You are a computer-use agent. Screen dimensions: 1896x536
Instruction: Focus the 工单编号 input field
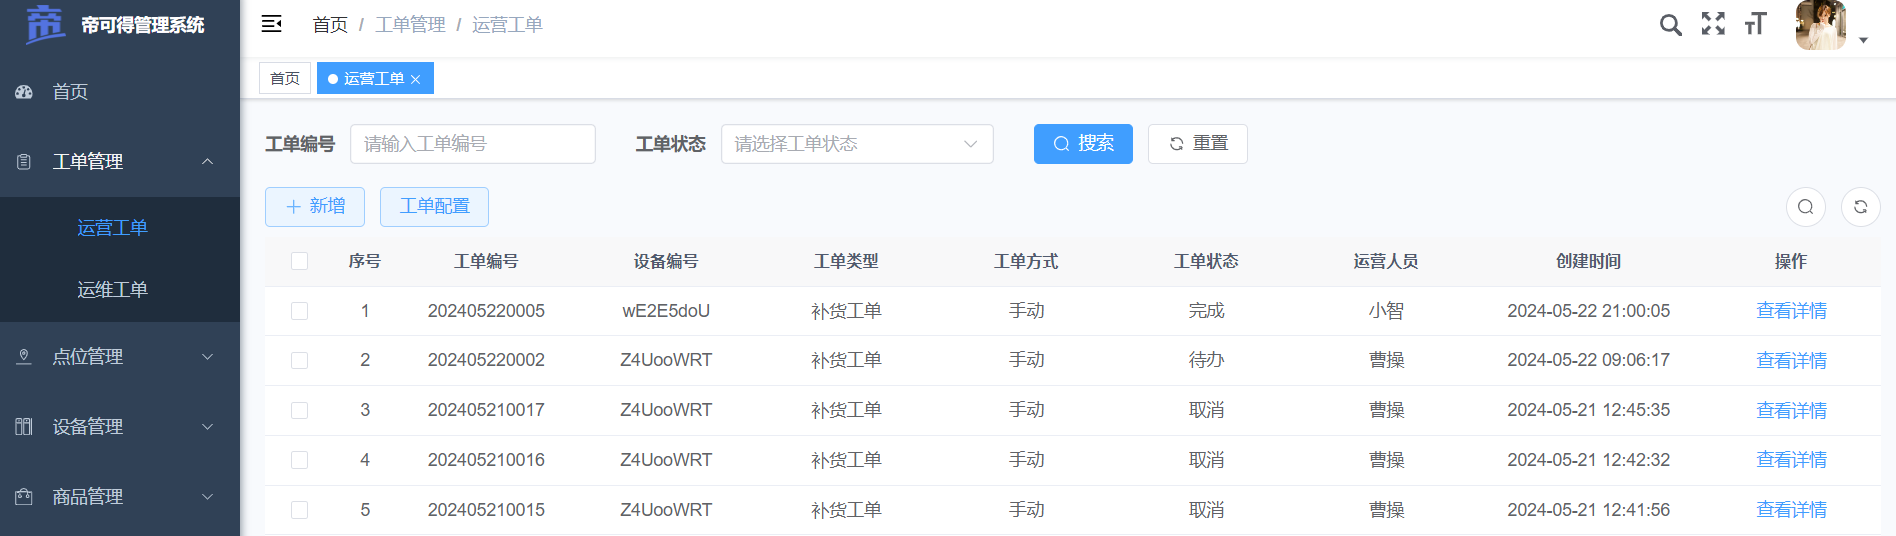[x=472, y=144]
